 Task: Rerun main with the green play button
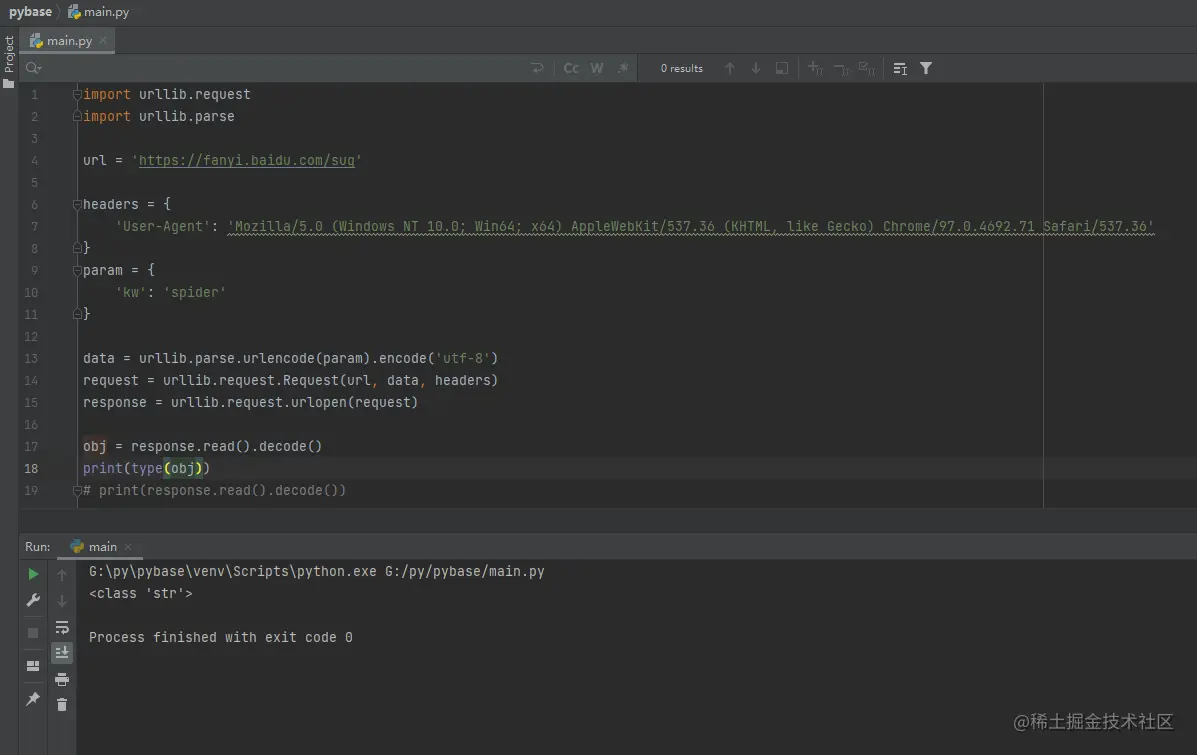(x=33, y=574)
